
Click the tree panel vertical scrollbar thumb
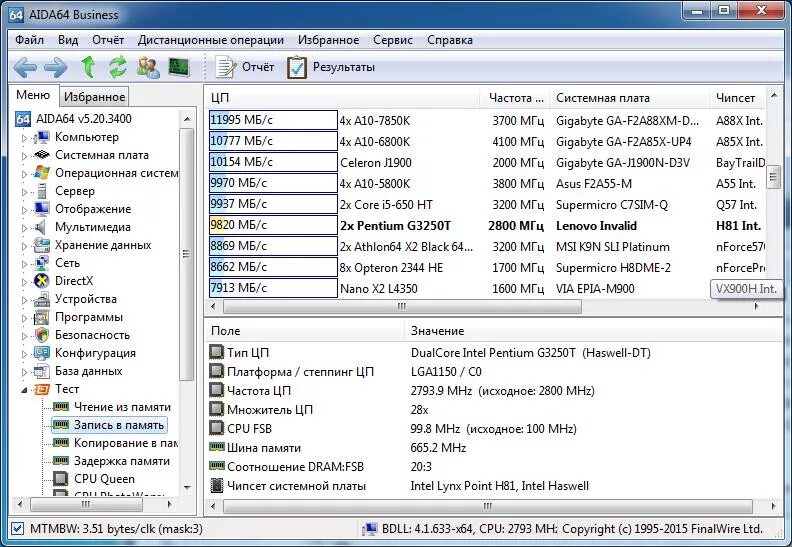186,254
